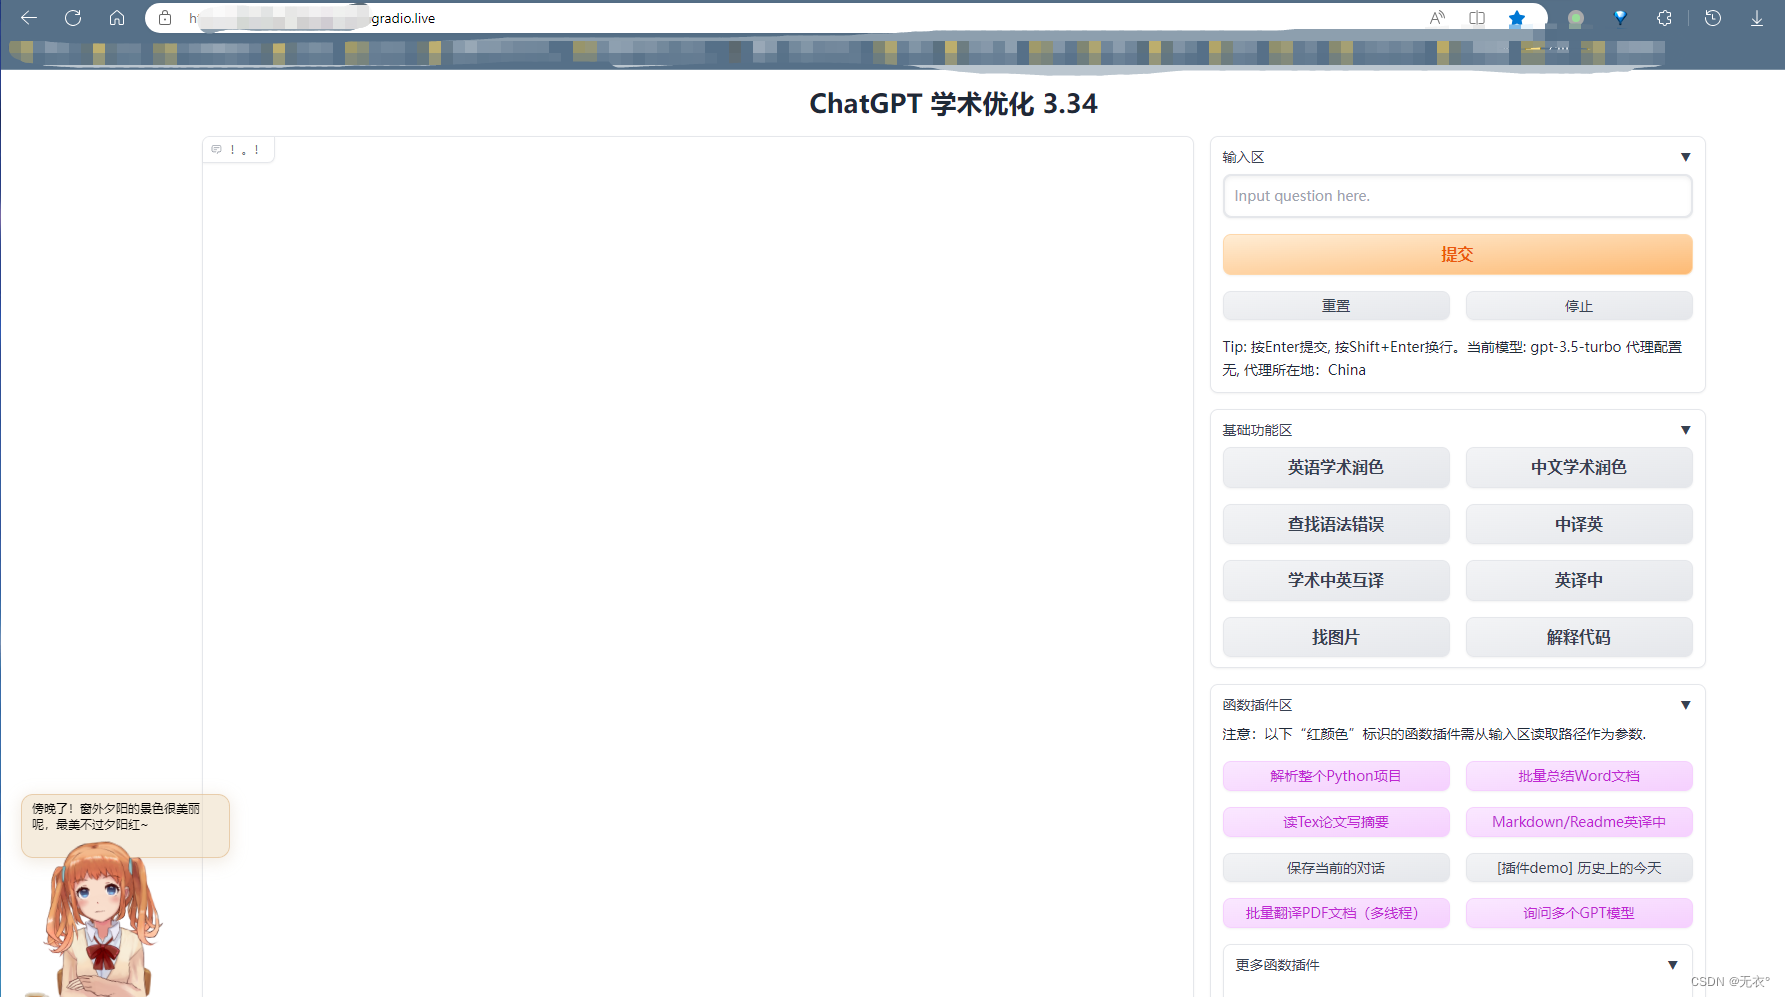Click 保存当前的对话 button
This screenshot has width=1785, height=997.
pos(1336,868)
